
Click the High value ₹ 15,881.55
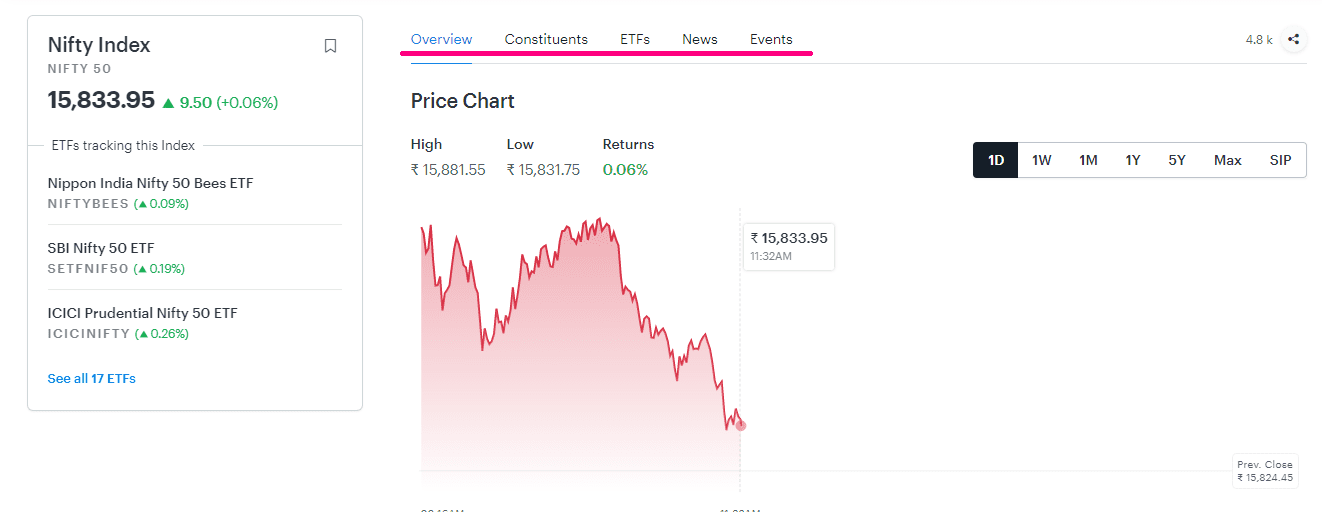tap(448, 170)
